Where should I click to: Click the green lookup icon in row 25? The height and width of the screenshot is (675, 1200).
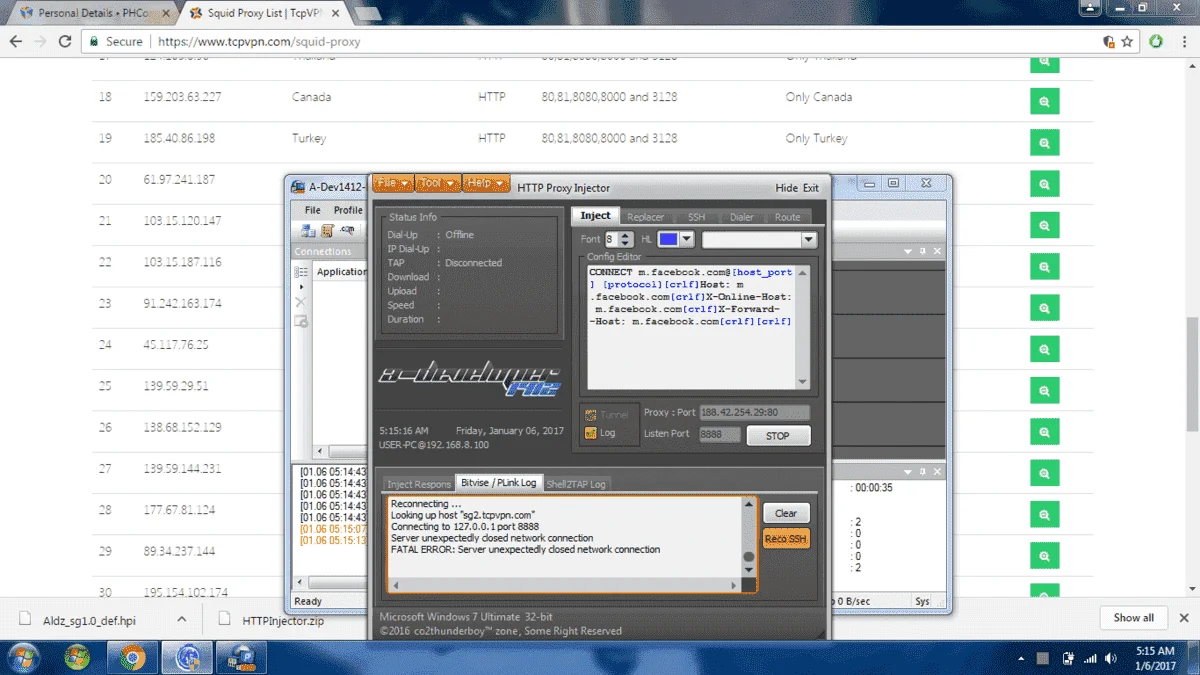(1044, 391)
